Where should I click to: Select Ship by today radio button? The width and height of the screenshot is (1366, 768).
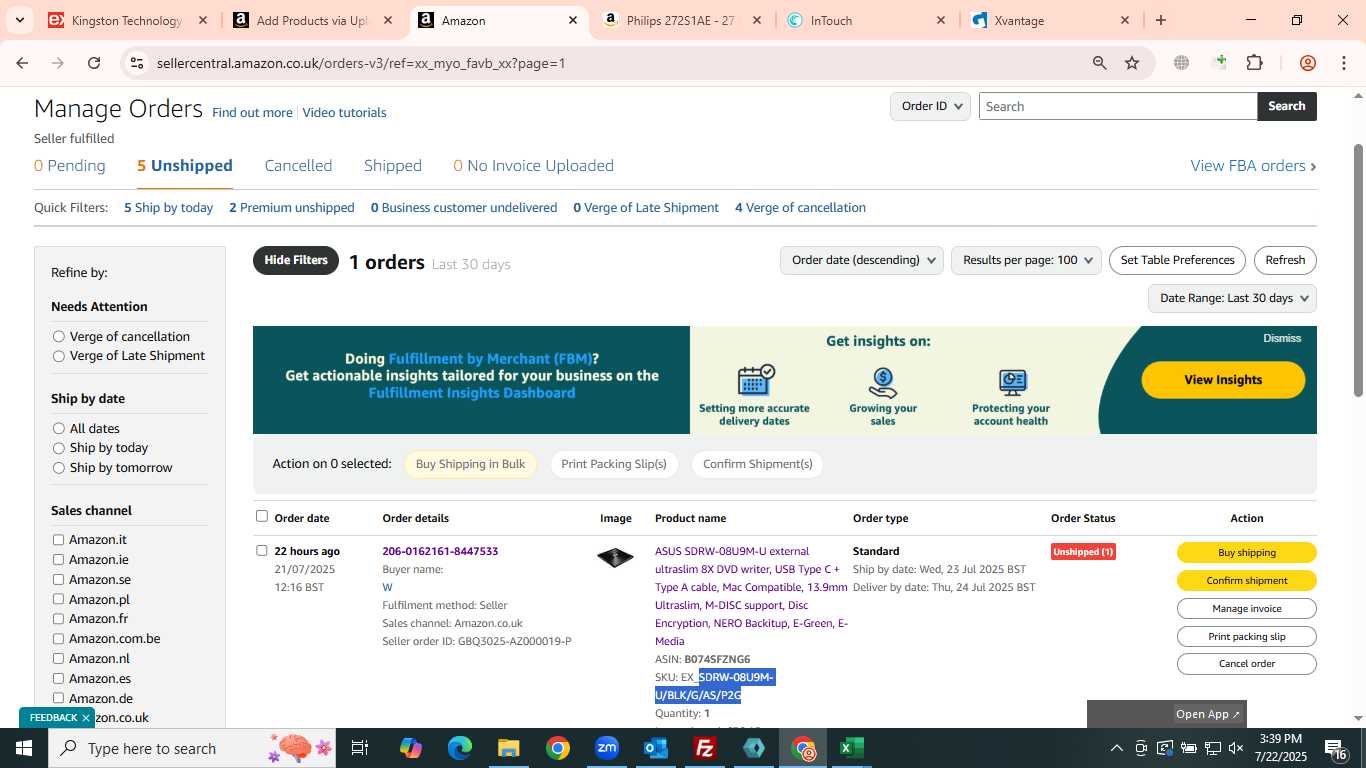pos(59,448)
